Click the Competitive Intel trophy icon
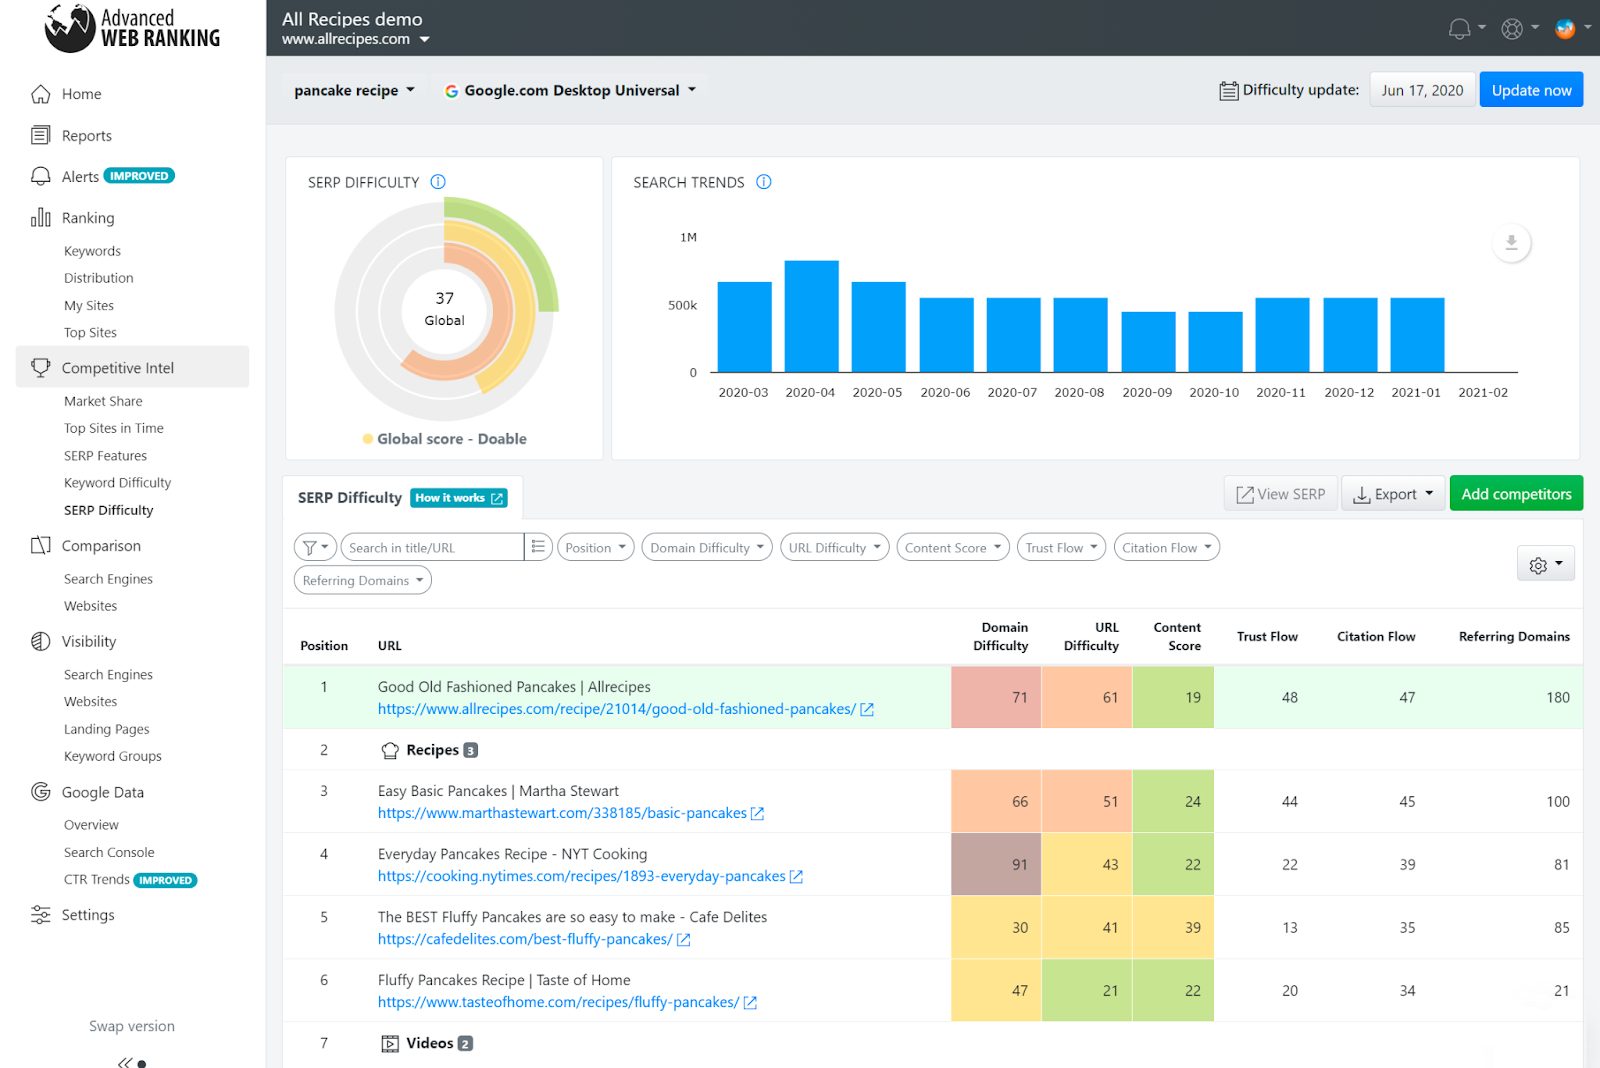The height and width of the screenshot is (1068, 1600). 40,367
